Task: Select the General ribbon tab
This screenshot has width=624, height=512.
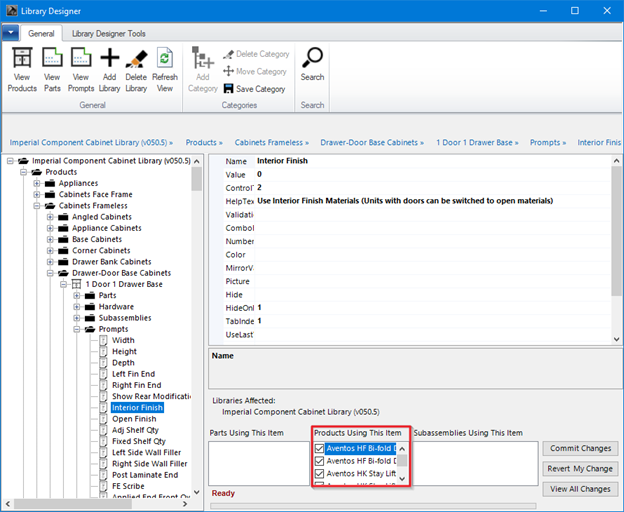Action: [x=41, y=34]
